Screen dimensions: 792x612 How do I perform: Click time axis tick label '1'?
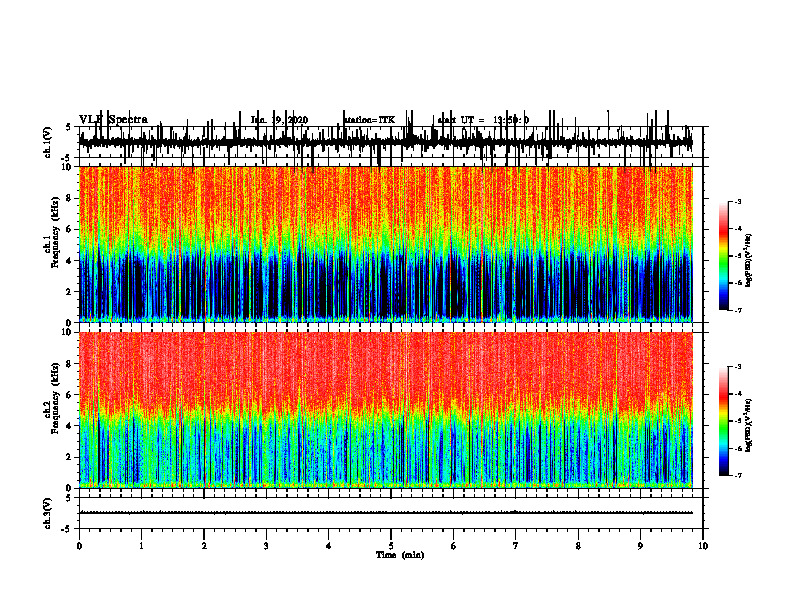(x=142, y=546)
